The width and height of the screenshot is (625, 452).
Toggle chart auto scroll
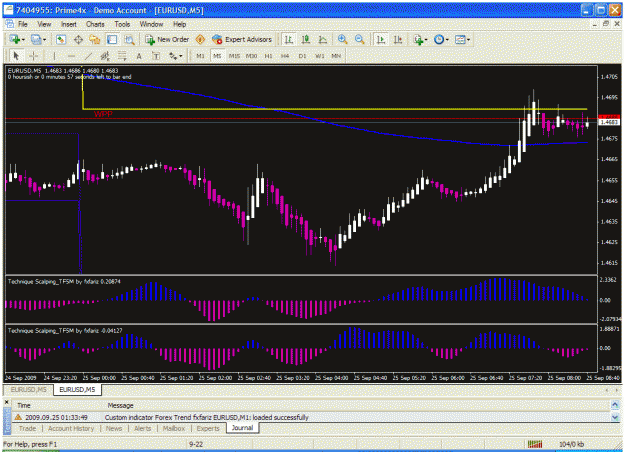click(x=381, y=39)
